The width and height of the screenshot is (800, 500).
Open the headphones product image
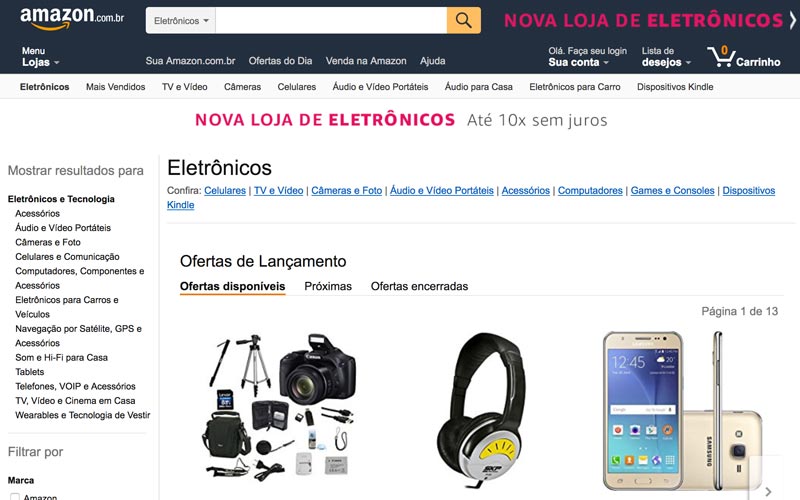pos(481,409)
